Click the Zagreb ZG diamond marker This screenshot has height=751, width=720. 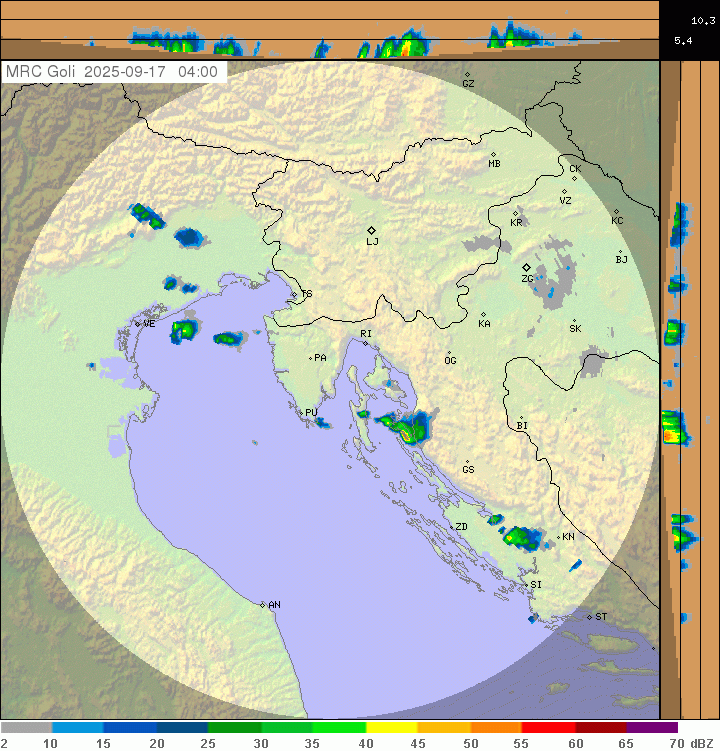click(526, 267)
